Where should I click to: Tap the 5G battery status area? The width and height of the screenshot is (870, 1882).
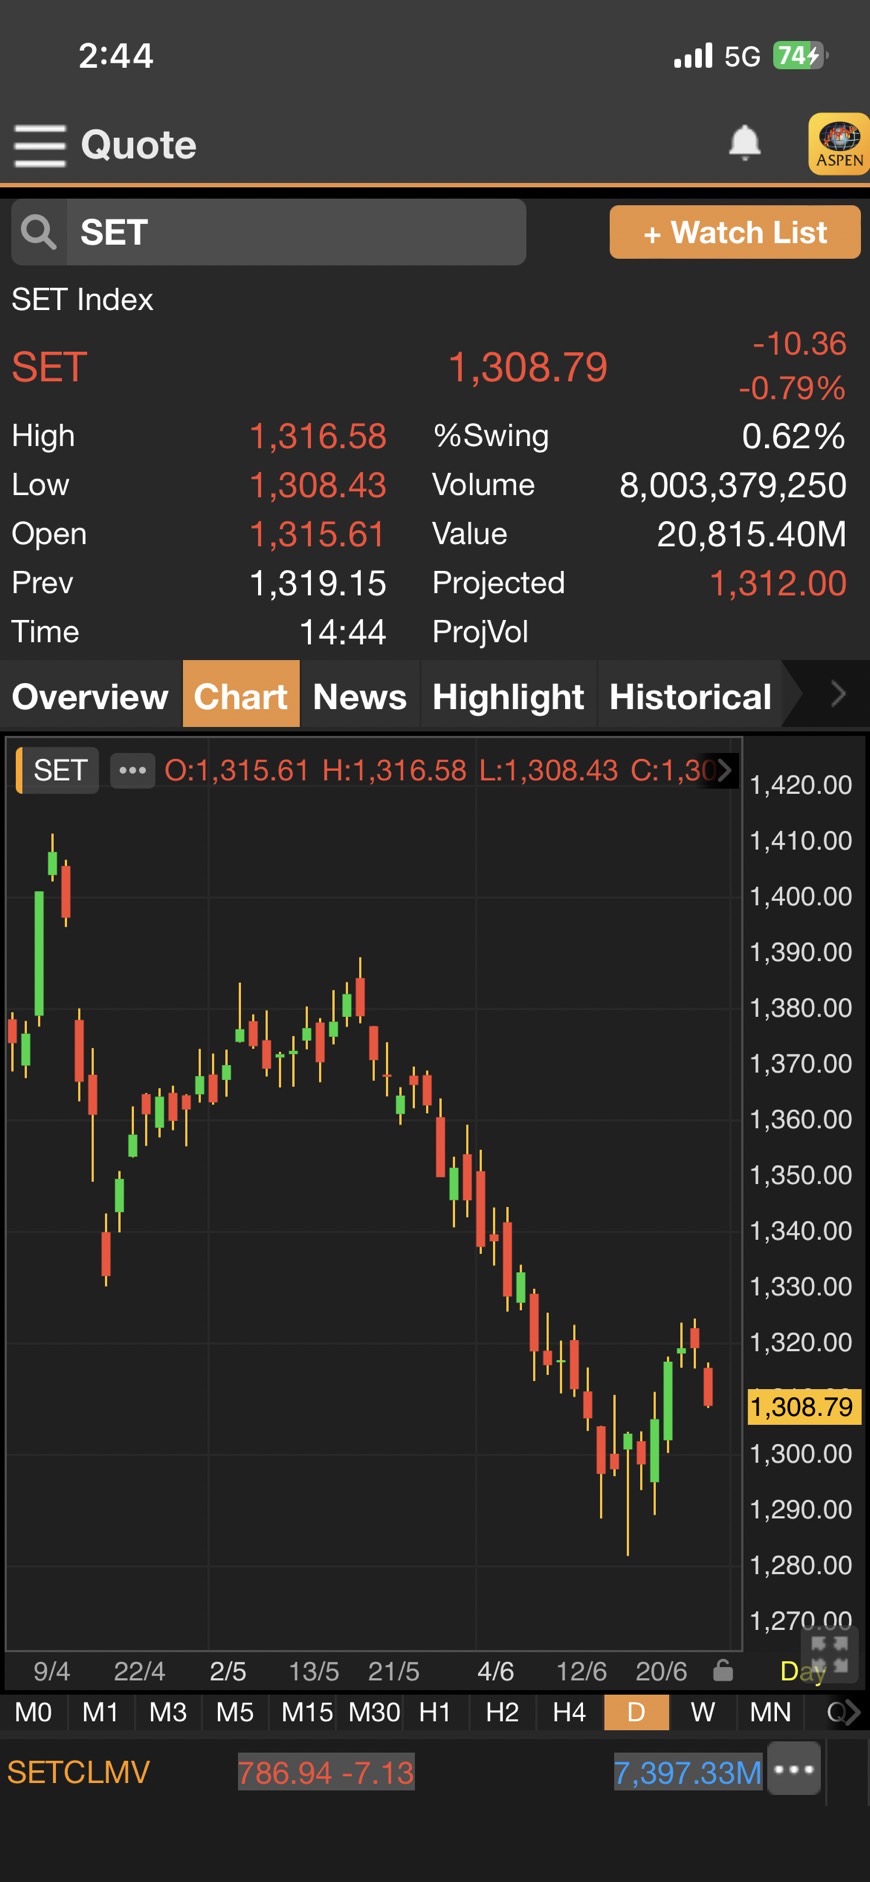coord(751,56)
